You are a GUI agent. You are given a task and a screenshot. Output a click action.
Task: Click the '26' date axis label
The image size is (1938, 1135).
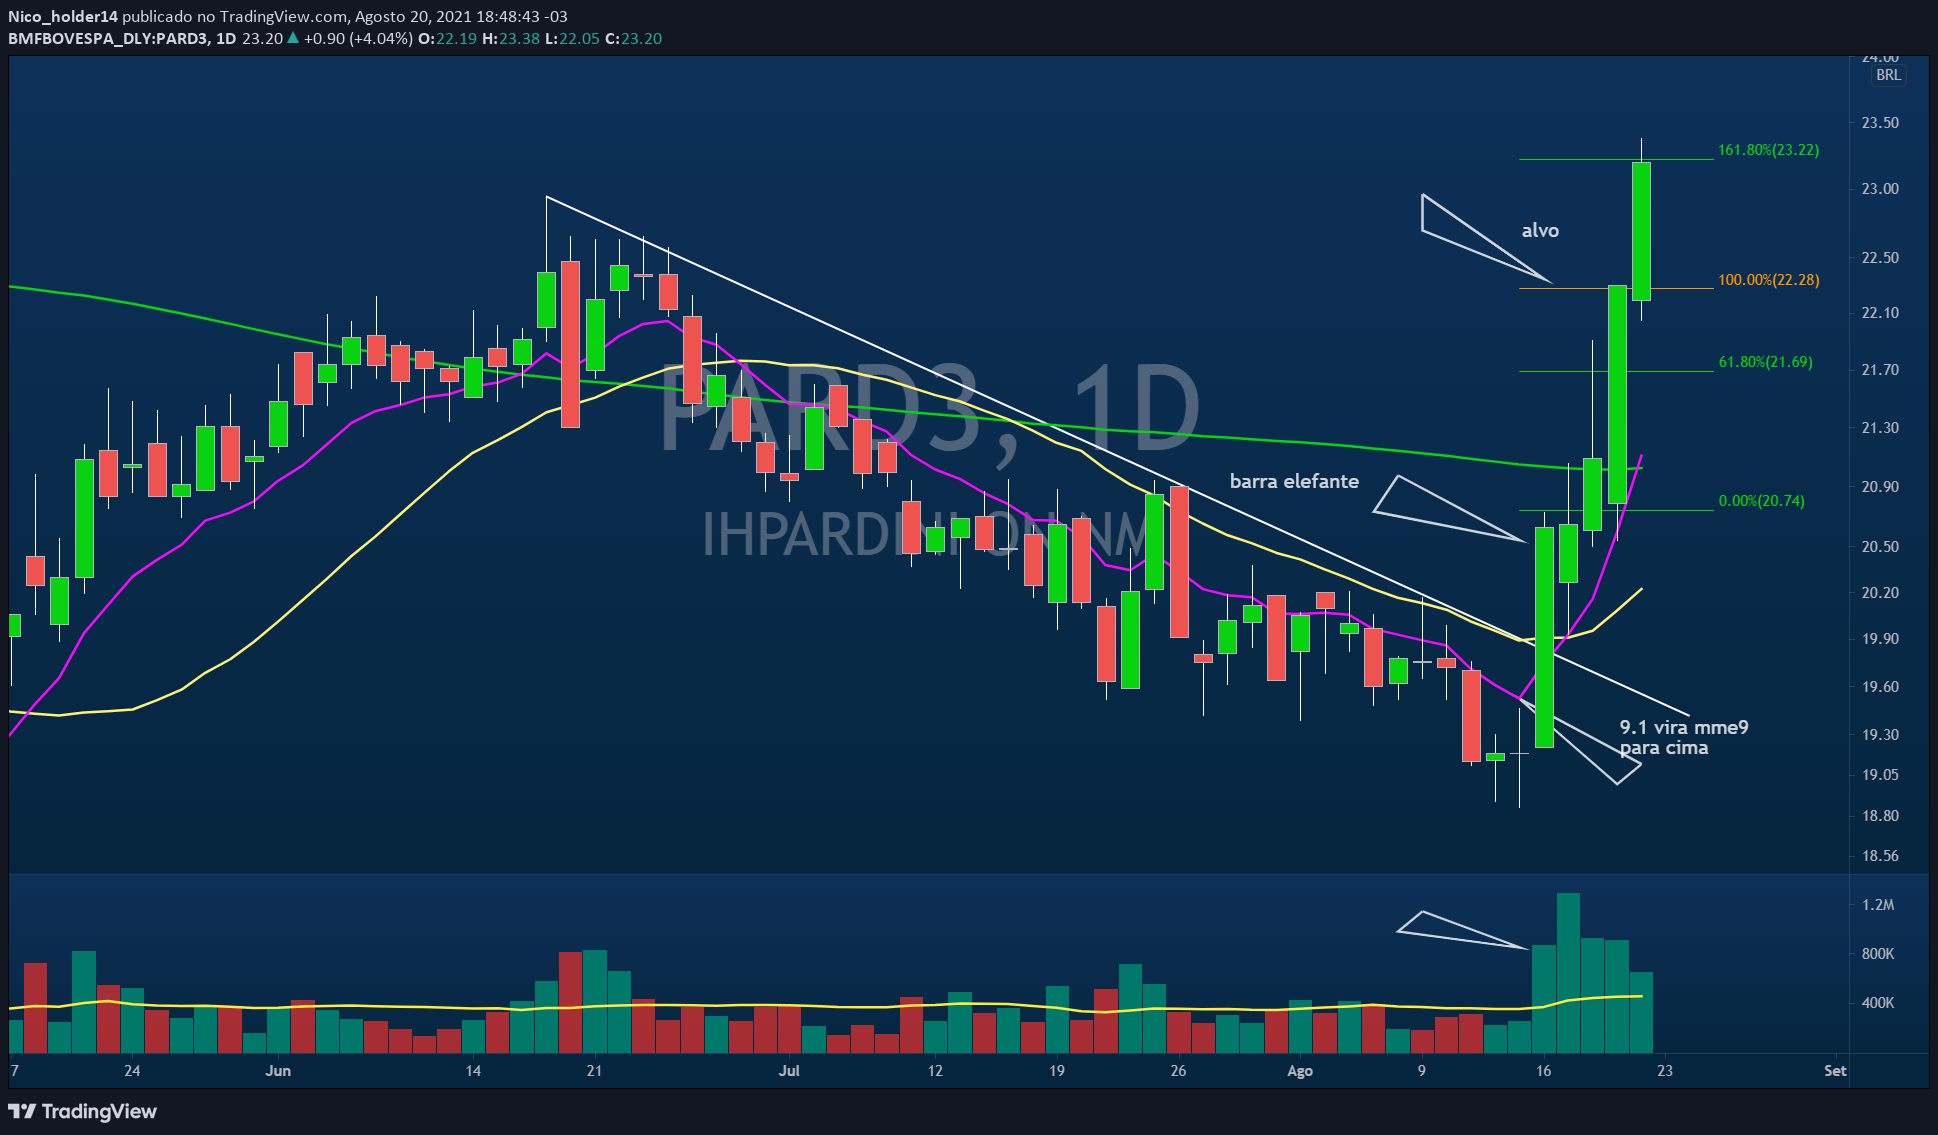(x=1178, y=1071)
